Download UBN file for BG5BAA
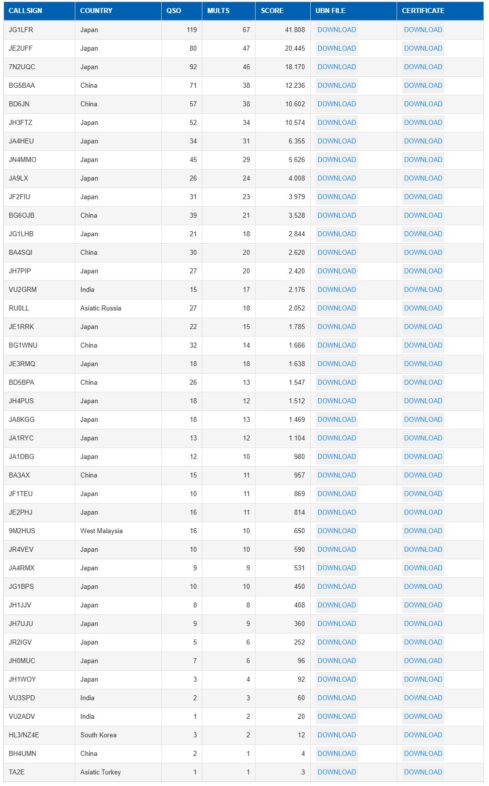 tap(337, 85)
